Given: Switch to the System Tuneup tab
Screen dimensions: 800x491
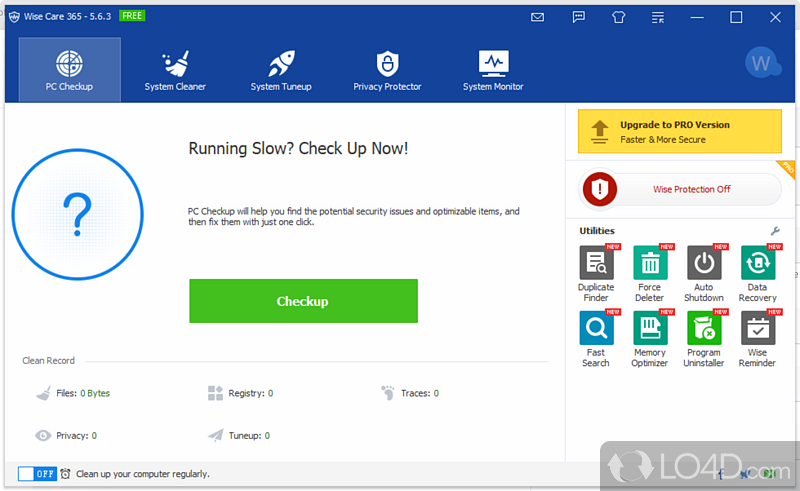Looking at the screenshot, I should pos(281,70).
